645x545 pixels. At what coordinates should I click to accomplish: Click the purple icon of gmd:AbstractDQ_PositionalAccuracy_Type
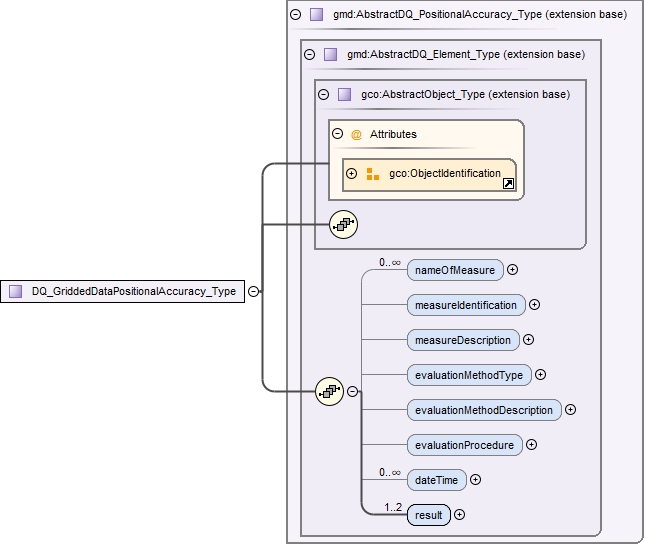click(x=316, y=15)
